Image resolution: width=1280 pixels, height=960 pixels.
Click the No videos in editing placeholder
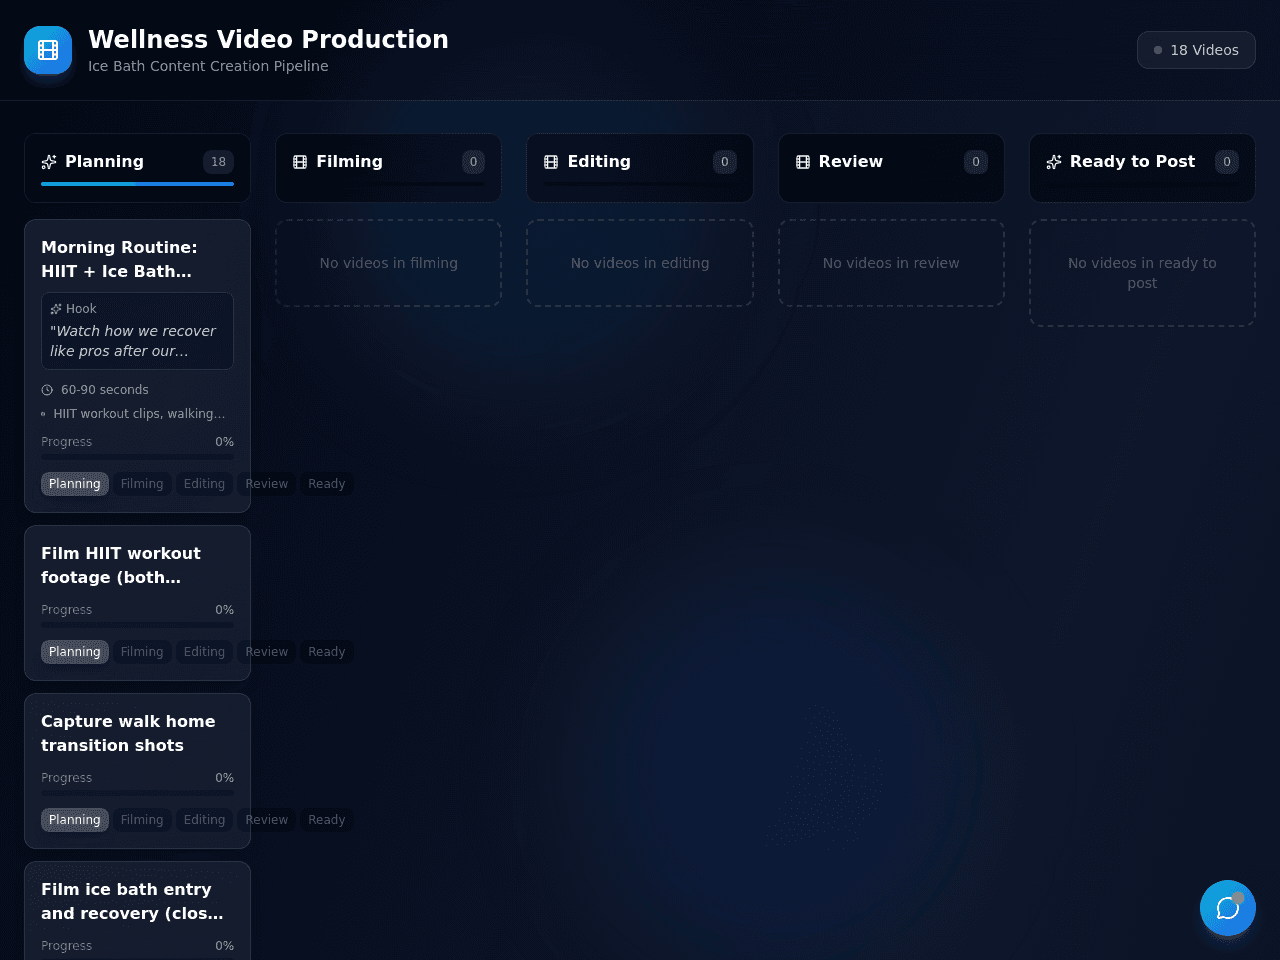(x=640, y=263)
